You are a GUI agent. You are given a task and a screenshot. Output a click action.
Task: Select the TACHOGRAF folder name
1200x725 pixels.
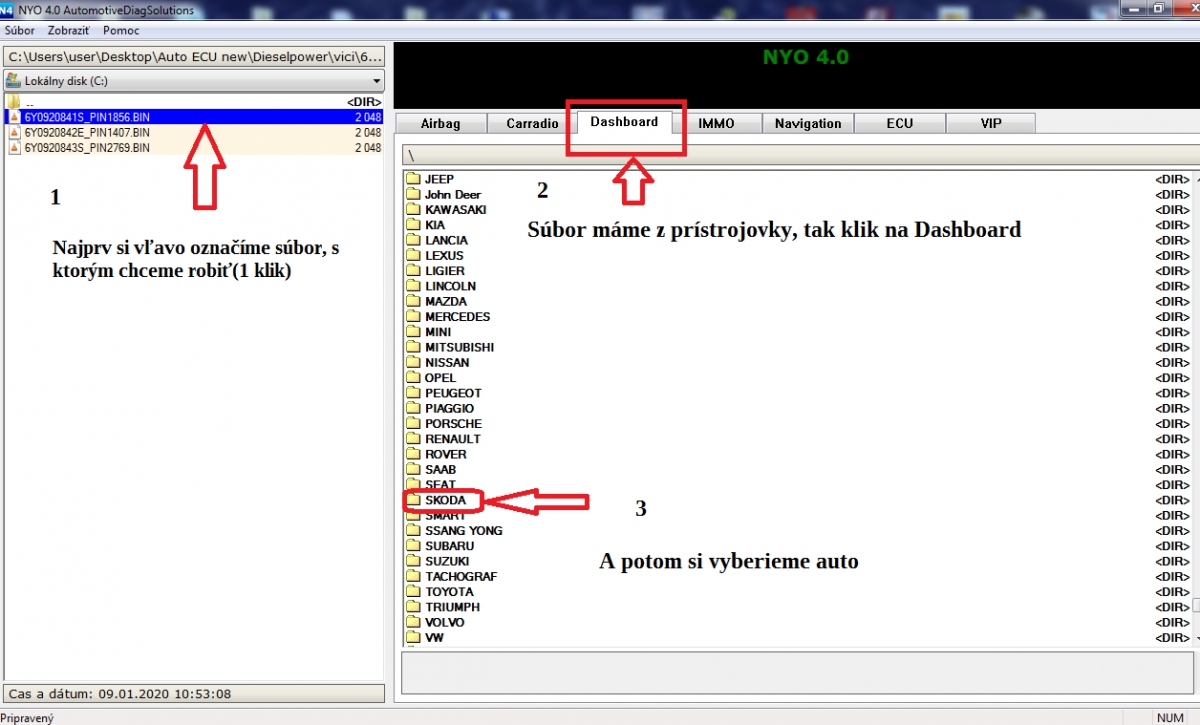461,576
